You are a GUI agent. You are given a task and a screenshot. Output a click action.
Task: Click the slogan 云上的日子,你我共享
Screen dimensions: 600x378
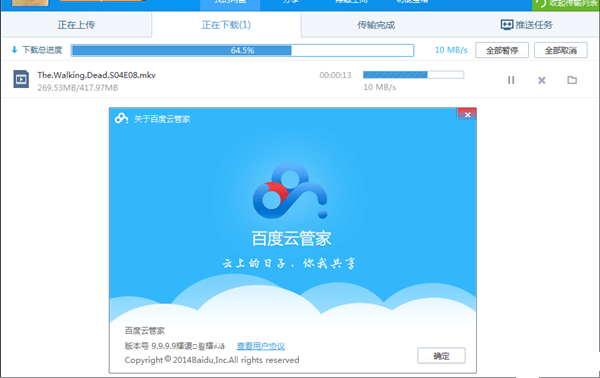[289, 264]
